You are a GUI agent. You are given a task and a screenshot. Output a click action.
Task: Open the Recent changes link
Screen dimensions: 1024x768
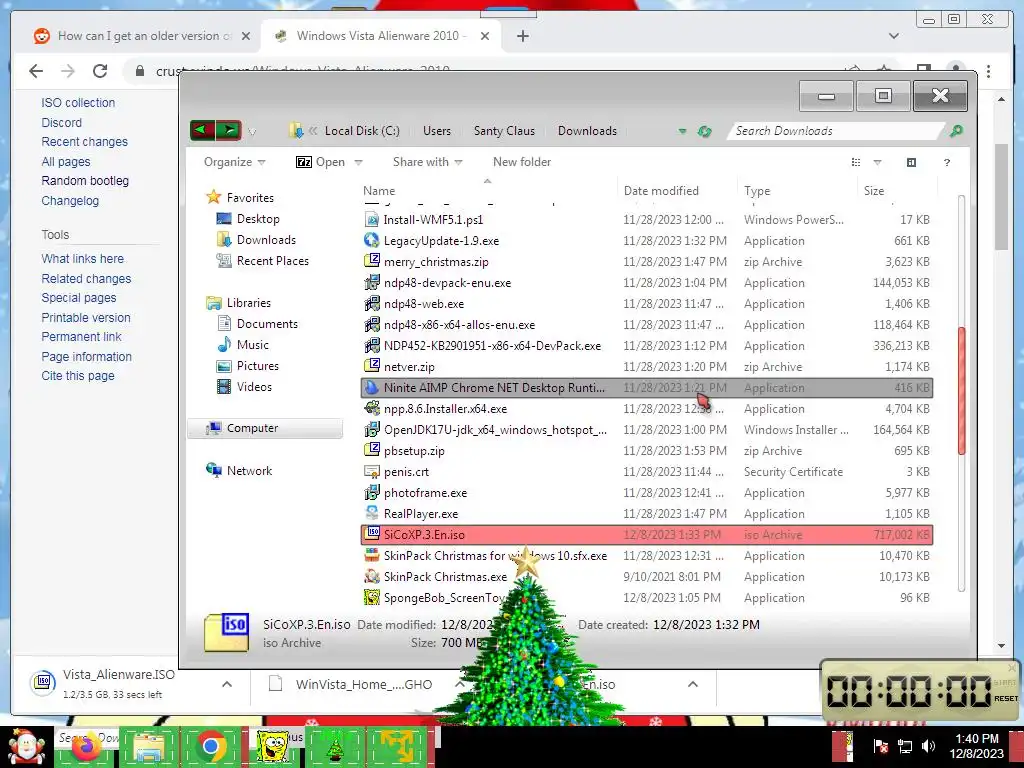coord(84,142)
